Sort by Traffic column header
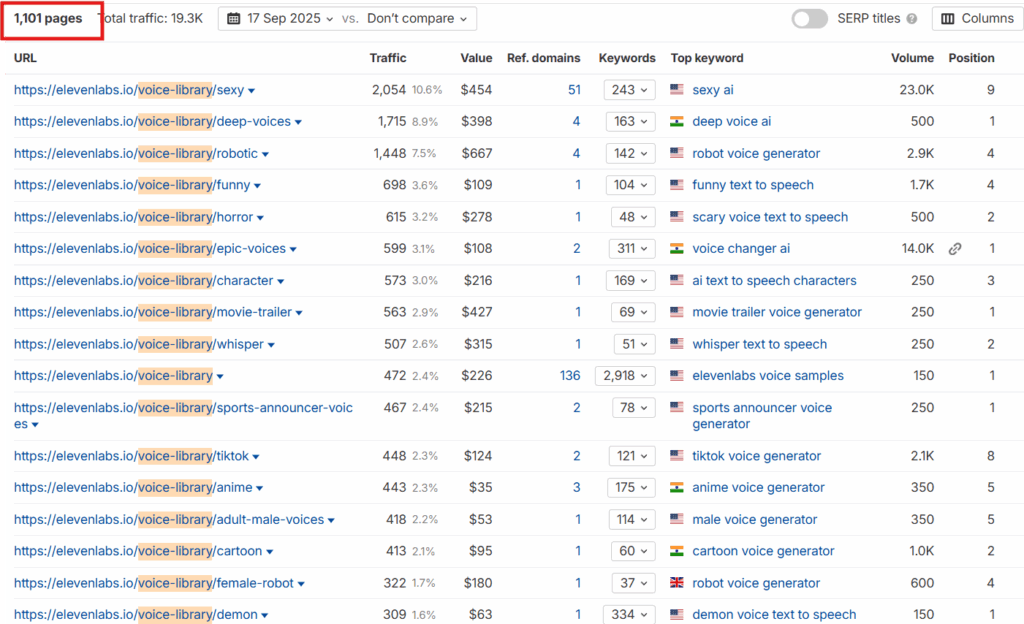 tap(388, 58)
